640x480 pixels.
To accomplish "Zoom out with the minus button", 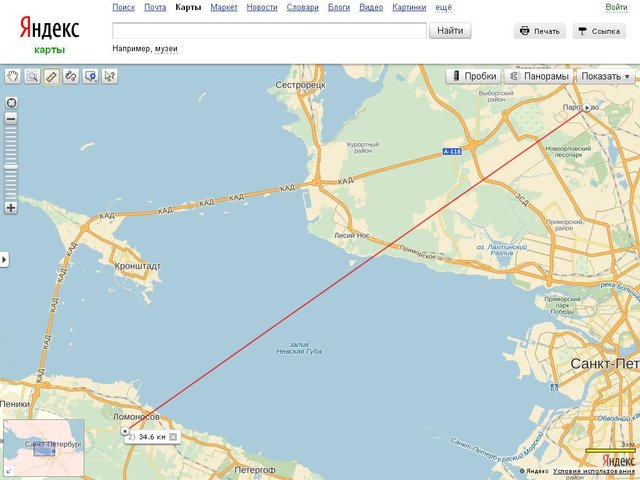I will (11, 119).
